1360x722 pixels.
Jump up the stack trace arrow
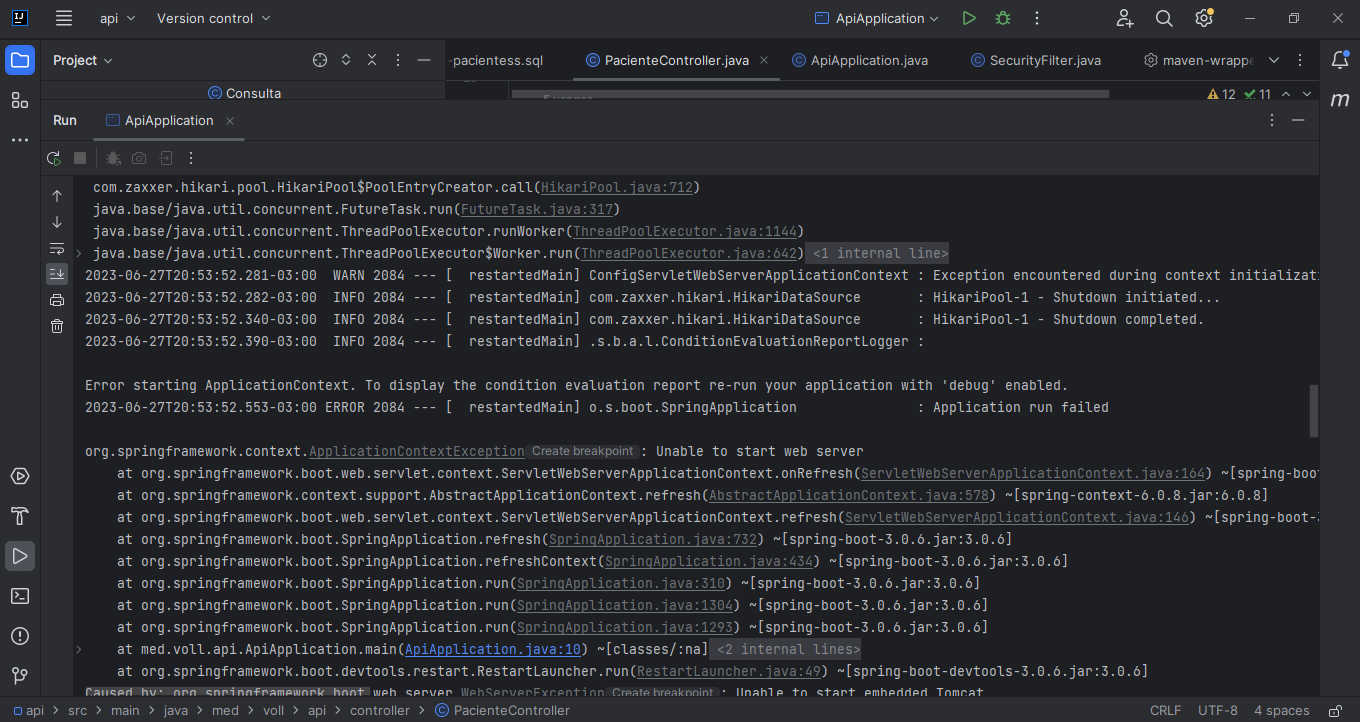tap(57, 196)
